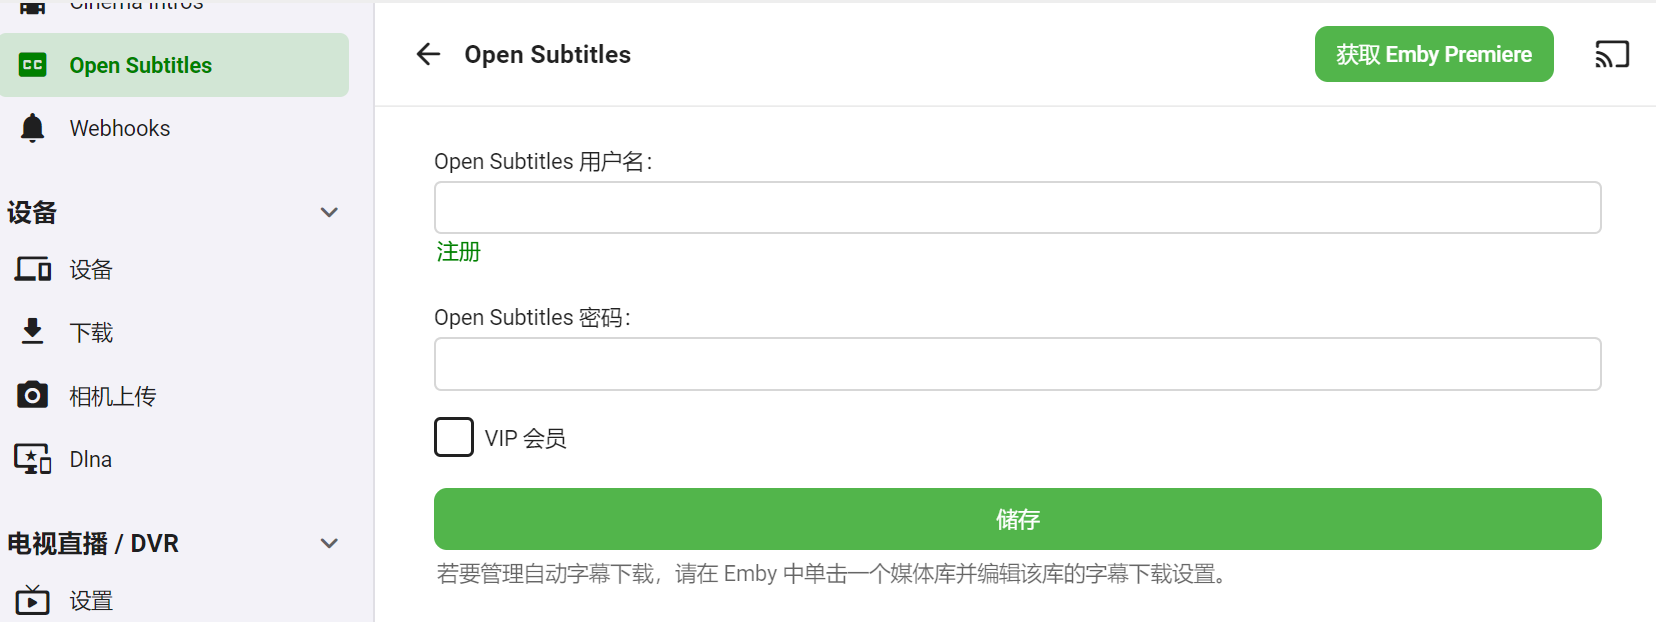Click the Cast screen icon top right
This screenshot has width=1656, height=622.
(1612, 54)
